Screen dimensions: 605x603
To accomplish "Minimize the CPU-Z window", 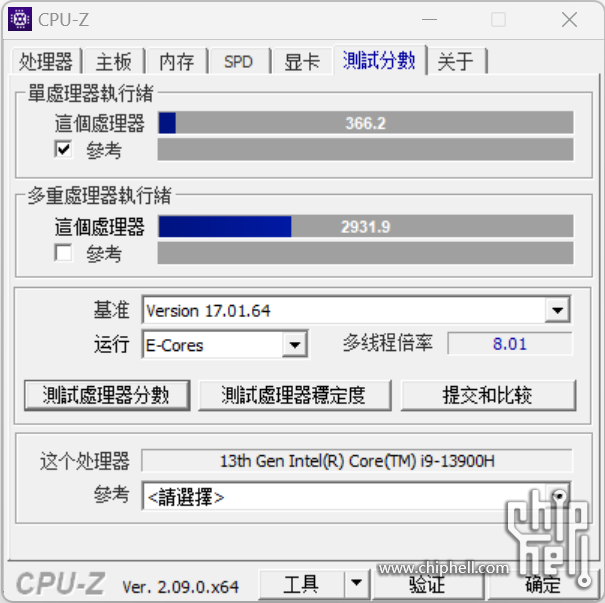I will click(x=429, y=19).
